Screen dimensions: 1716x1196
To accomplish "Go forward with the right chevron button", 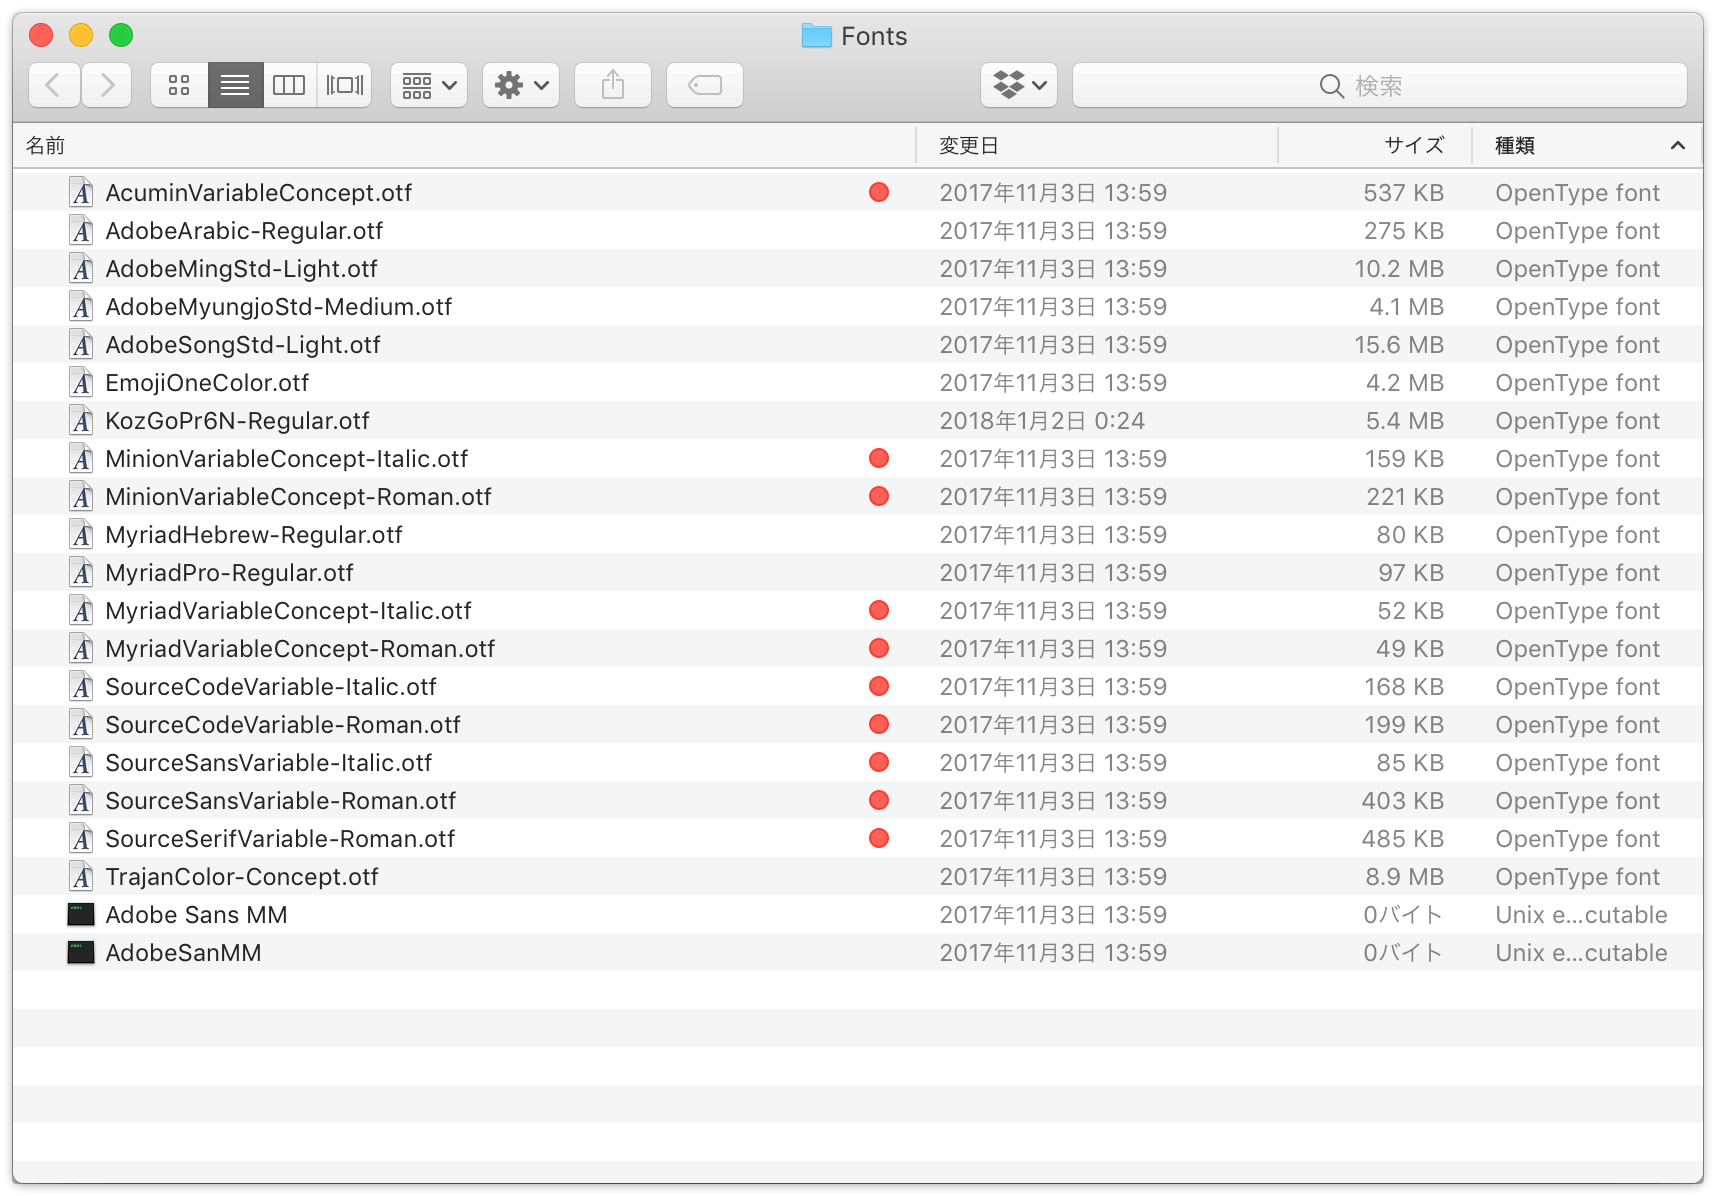I will coord(106,85).
